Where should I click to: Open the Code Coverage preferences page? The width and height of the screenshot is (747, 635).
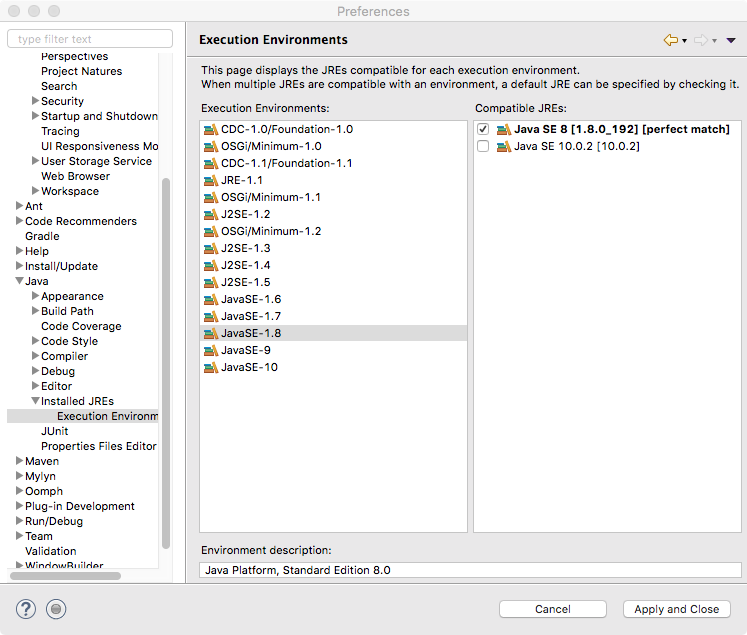(81, 326)
